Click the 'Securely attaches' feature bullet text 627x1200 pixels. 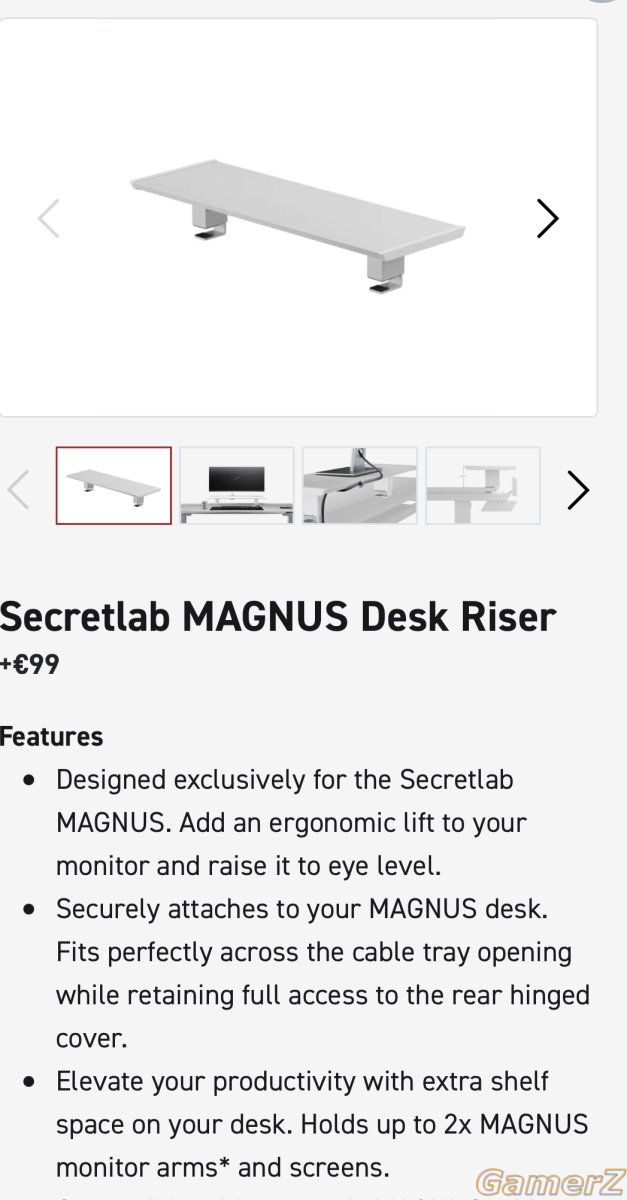click(x=323, y=973)
